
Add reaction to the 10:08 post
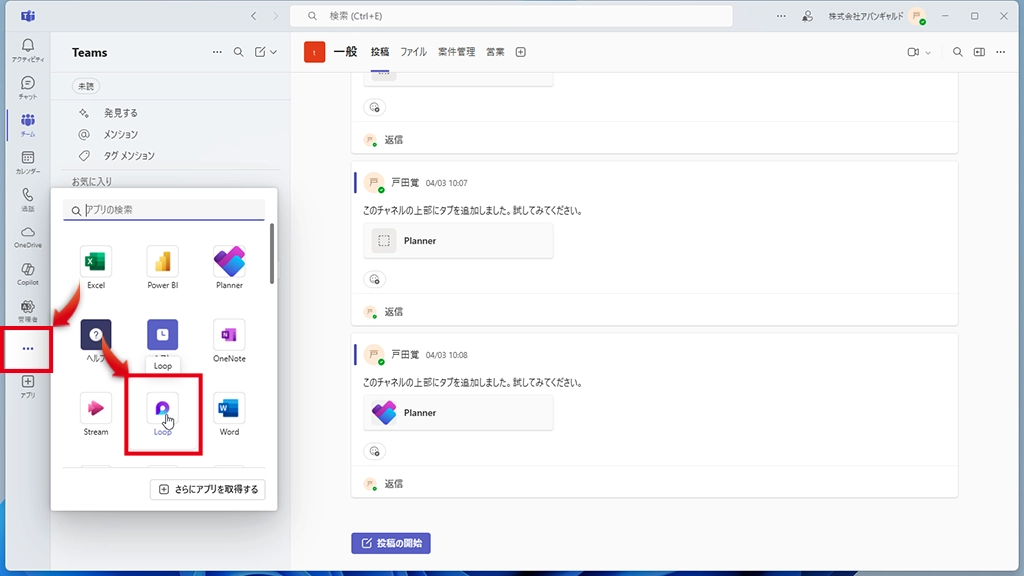pos(374,451)
